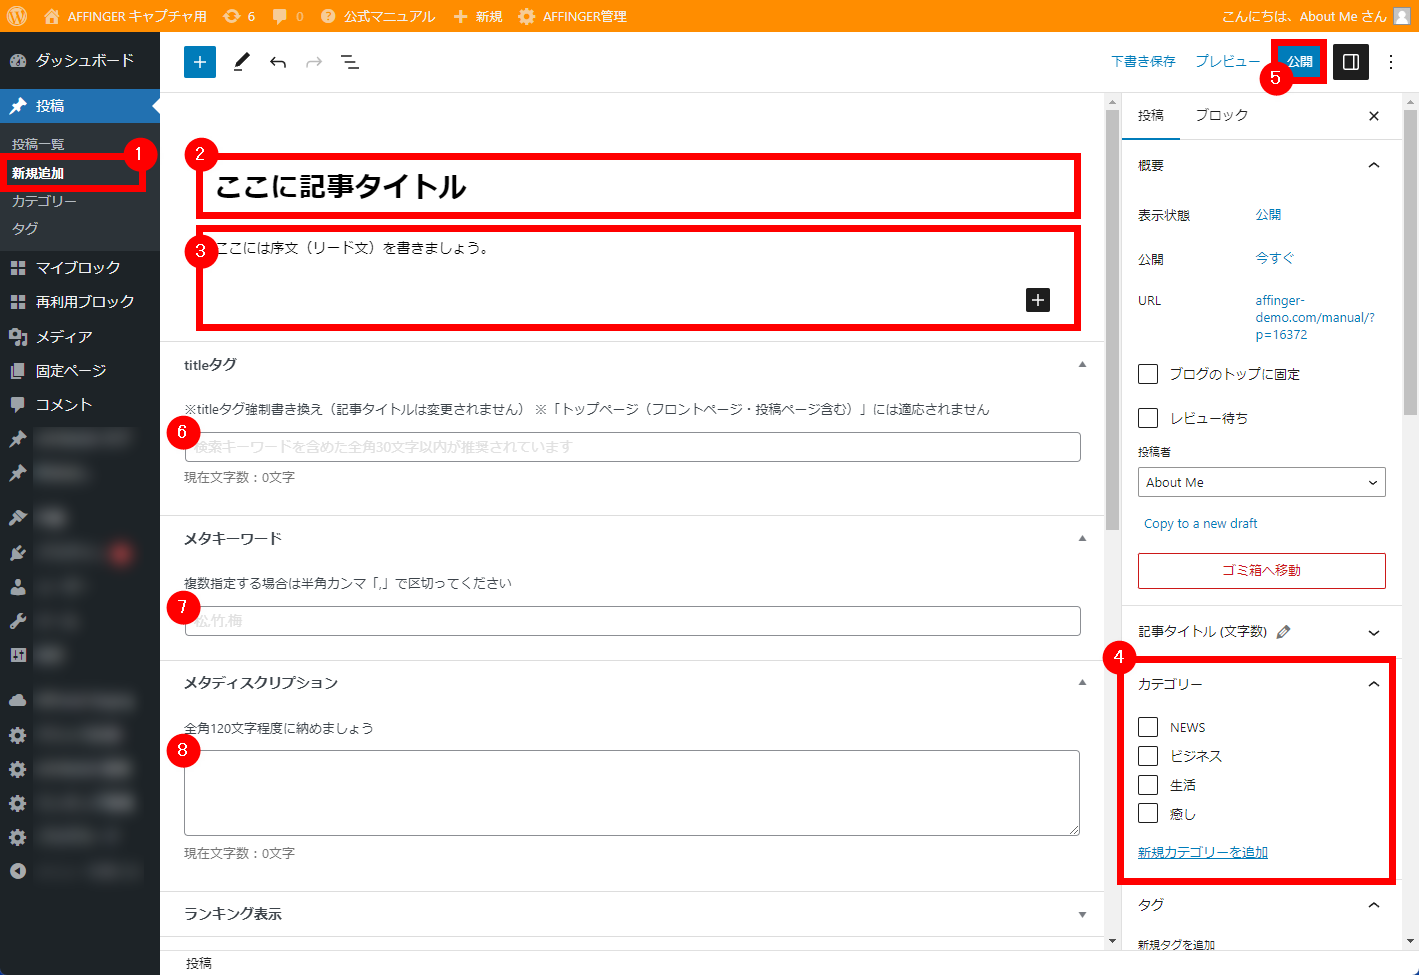Collapse the メタキーワード meta box
The image size is (1419, 975).
[1082, 539]
